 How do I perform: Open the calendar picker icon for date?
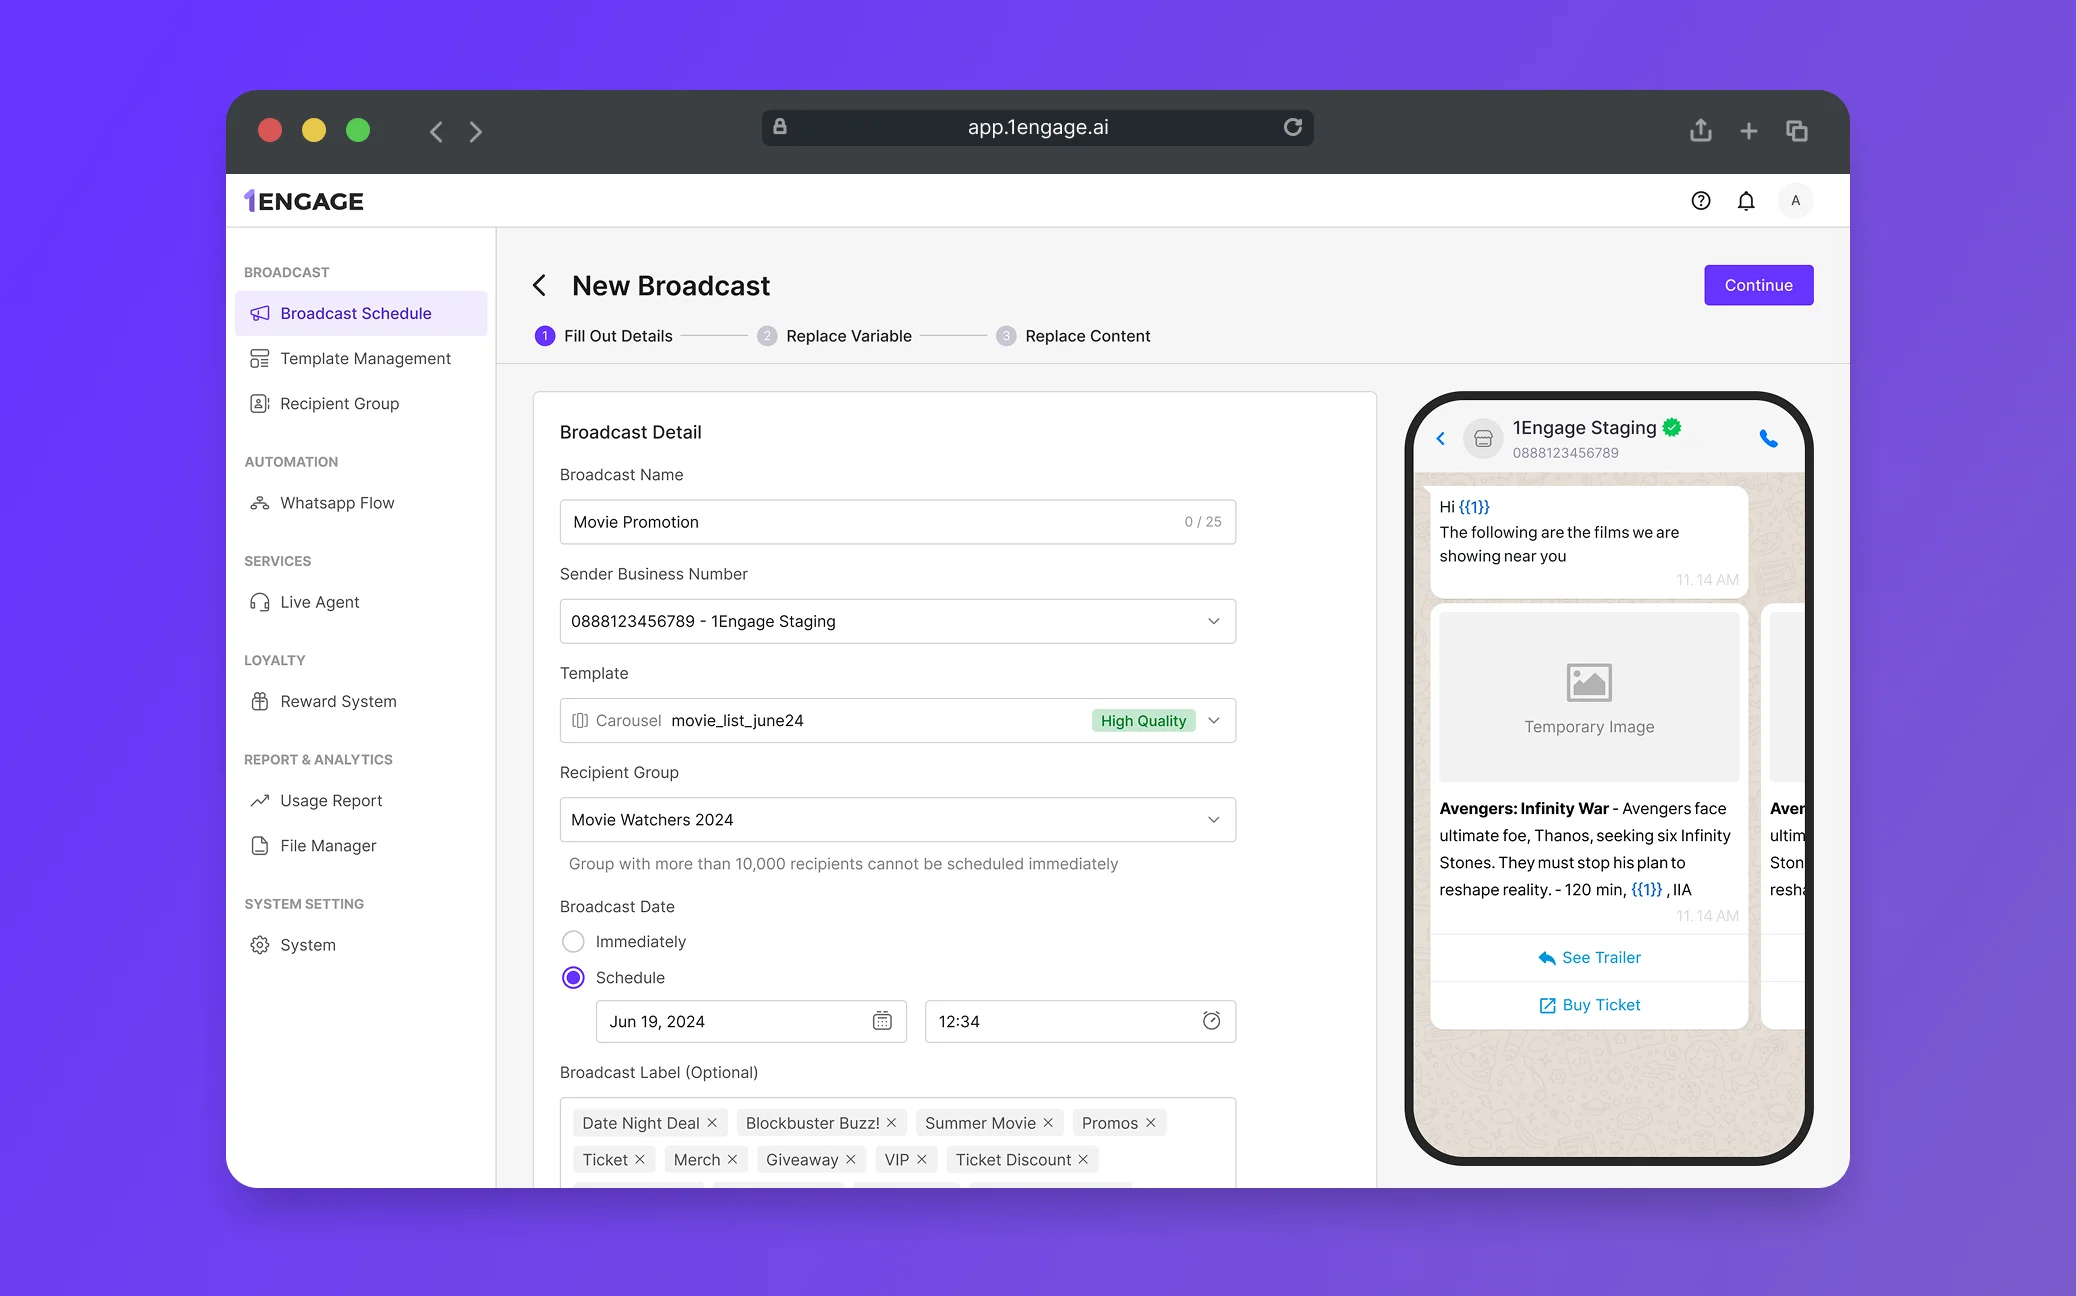pyautogui.click(x=882, y=1021)
